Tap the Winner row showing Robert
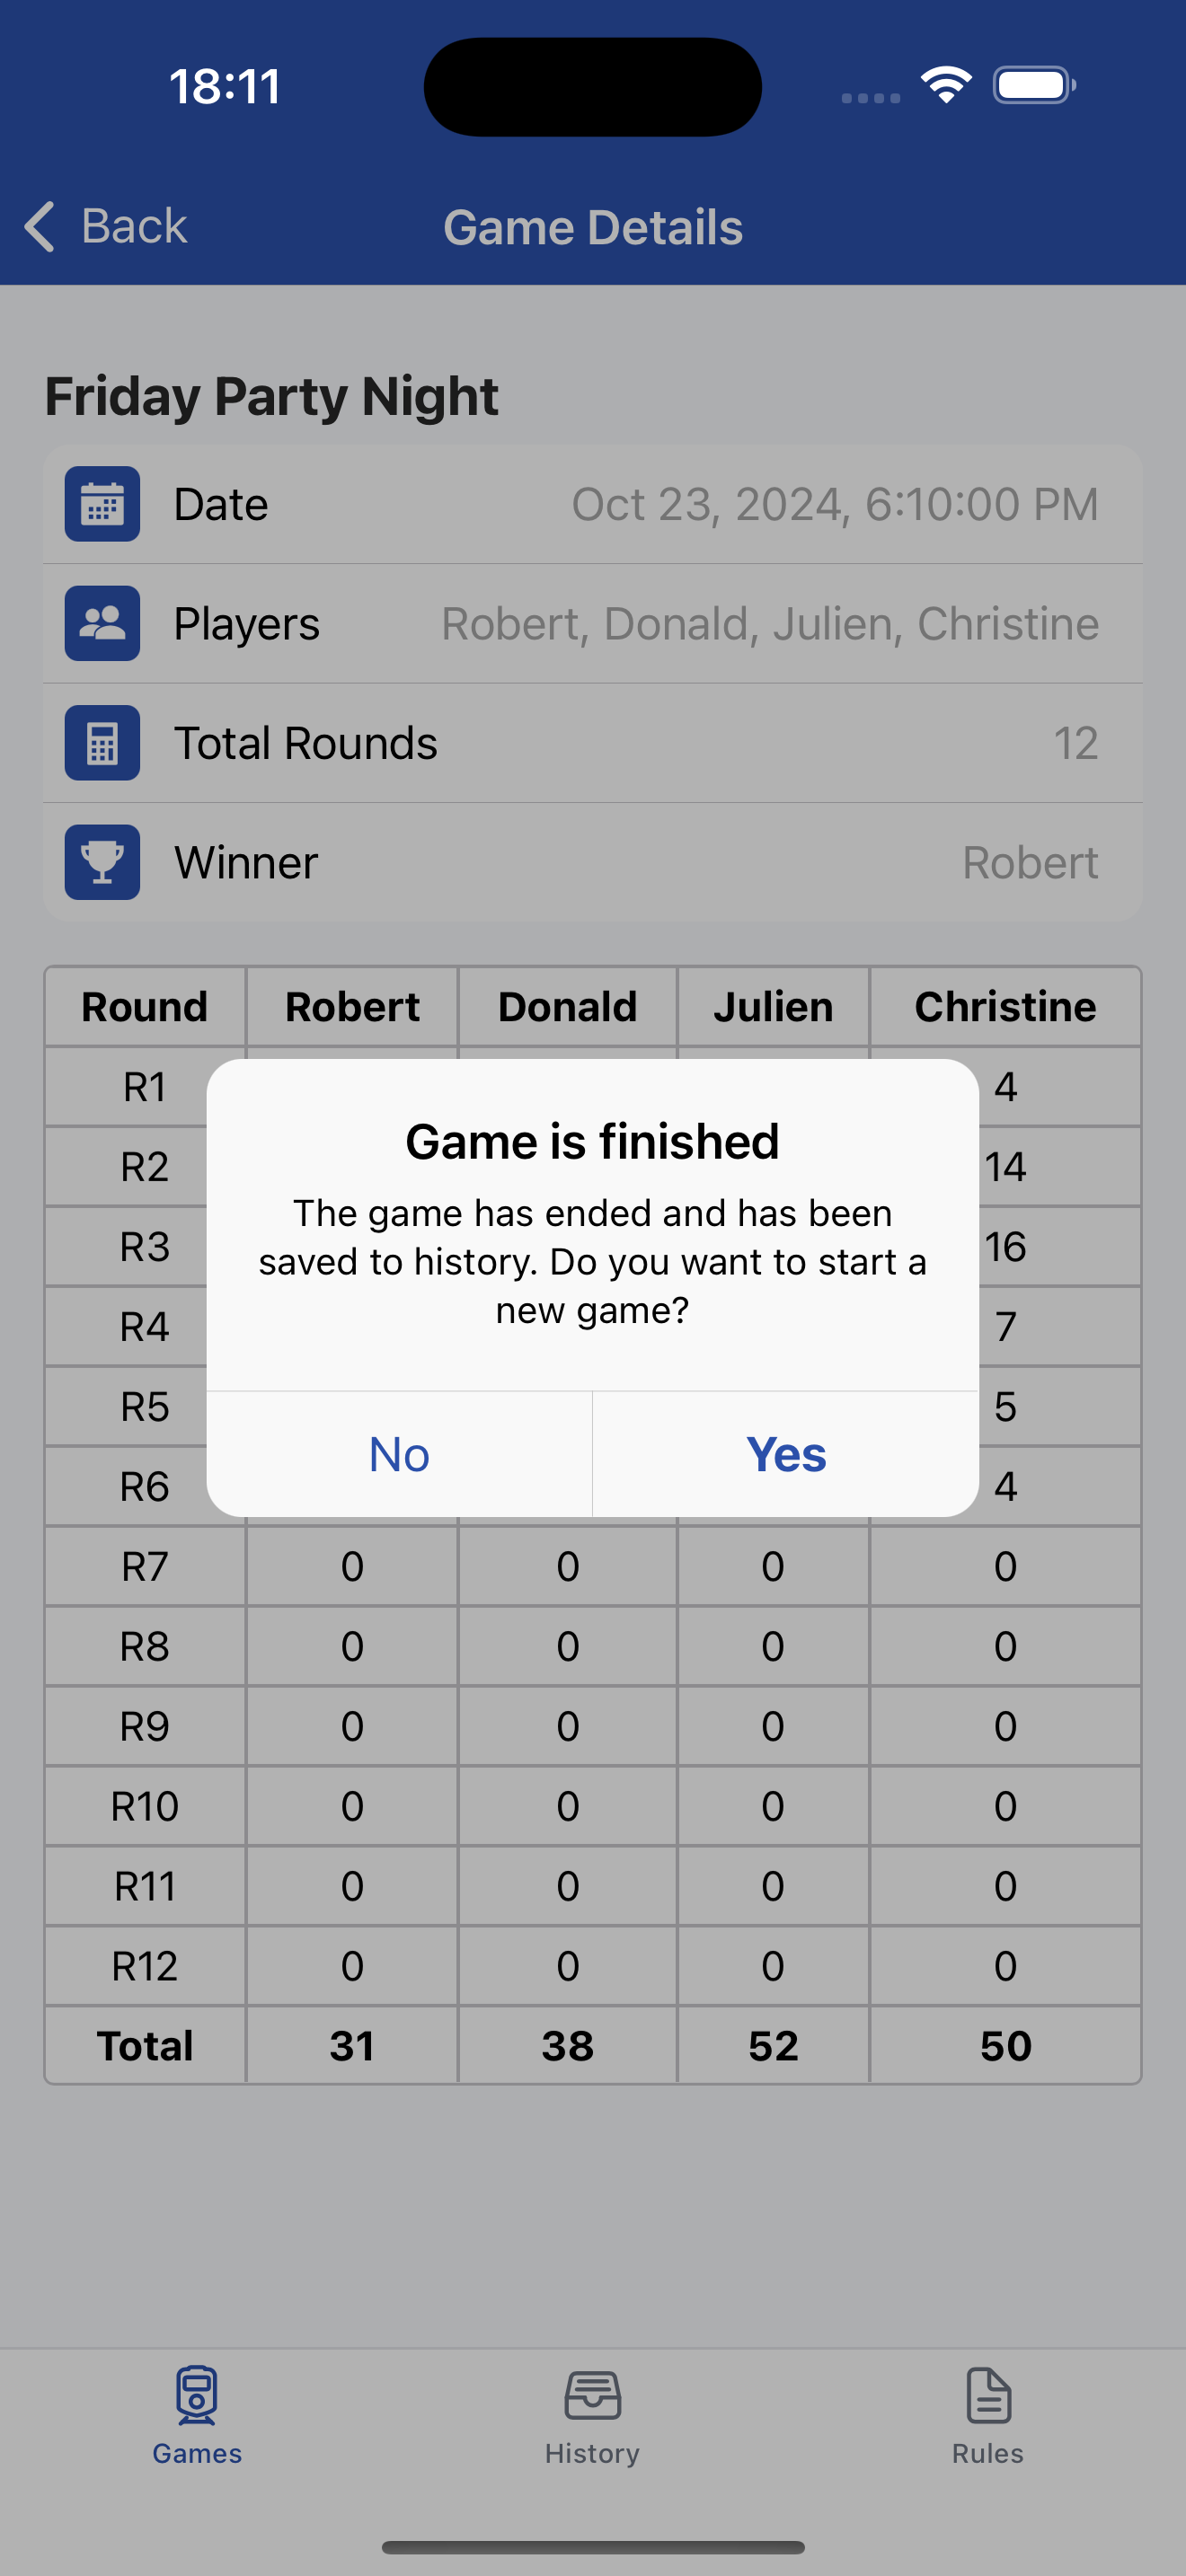Viewport: 1186px width, 2576px height. coord(592,862)
